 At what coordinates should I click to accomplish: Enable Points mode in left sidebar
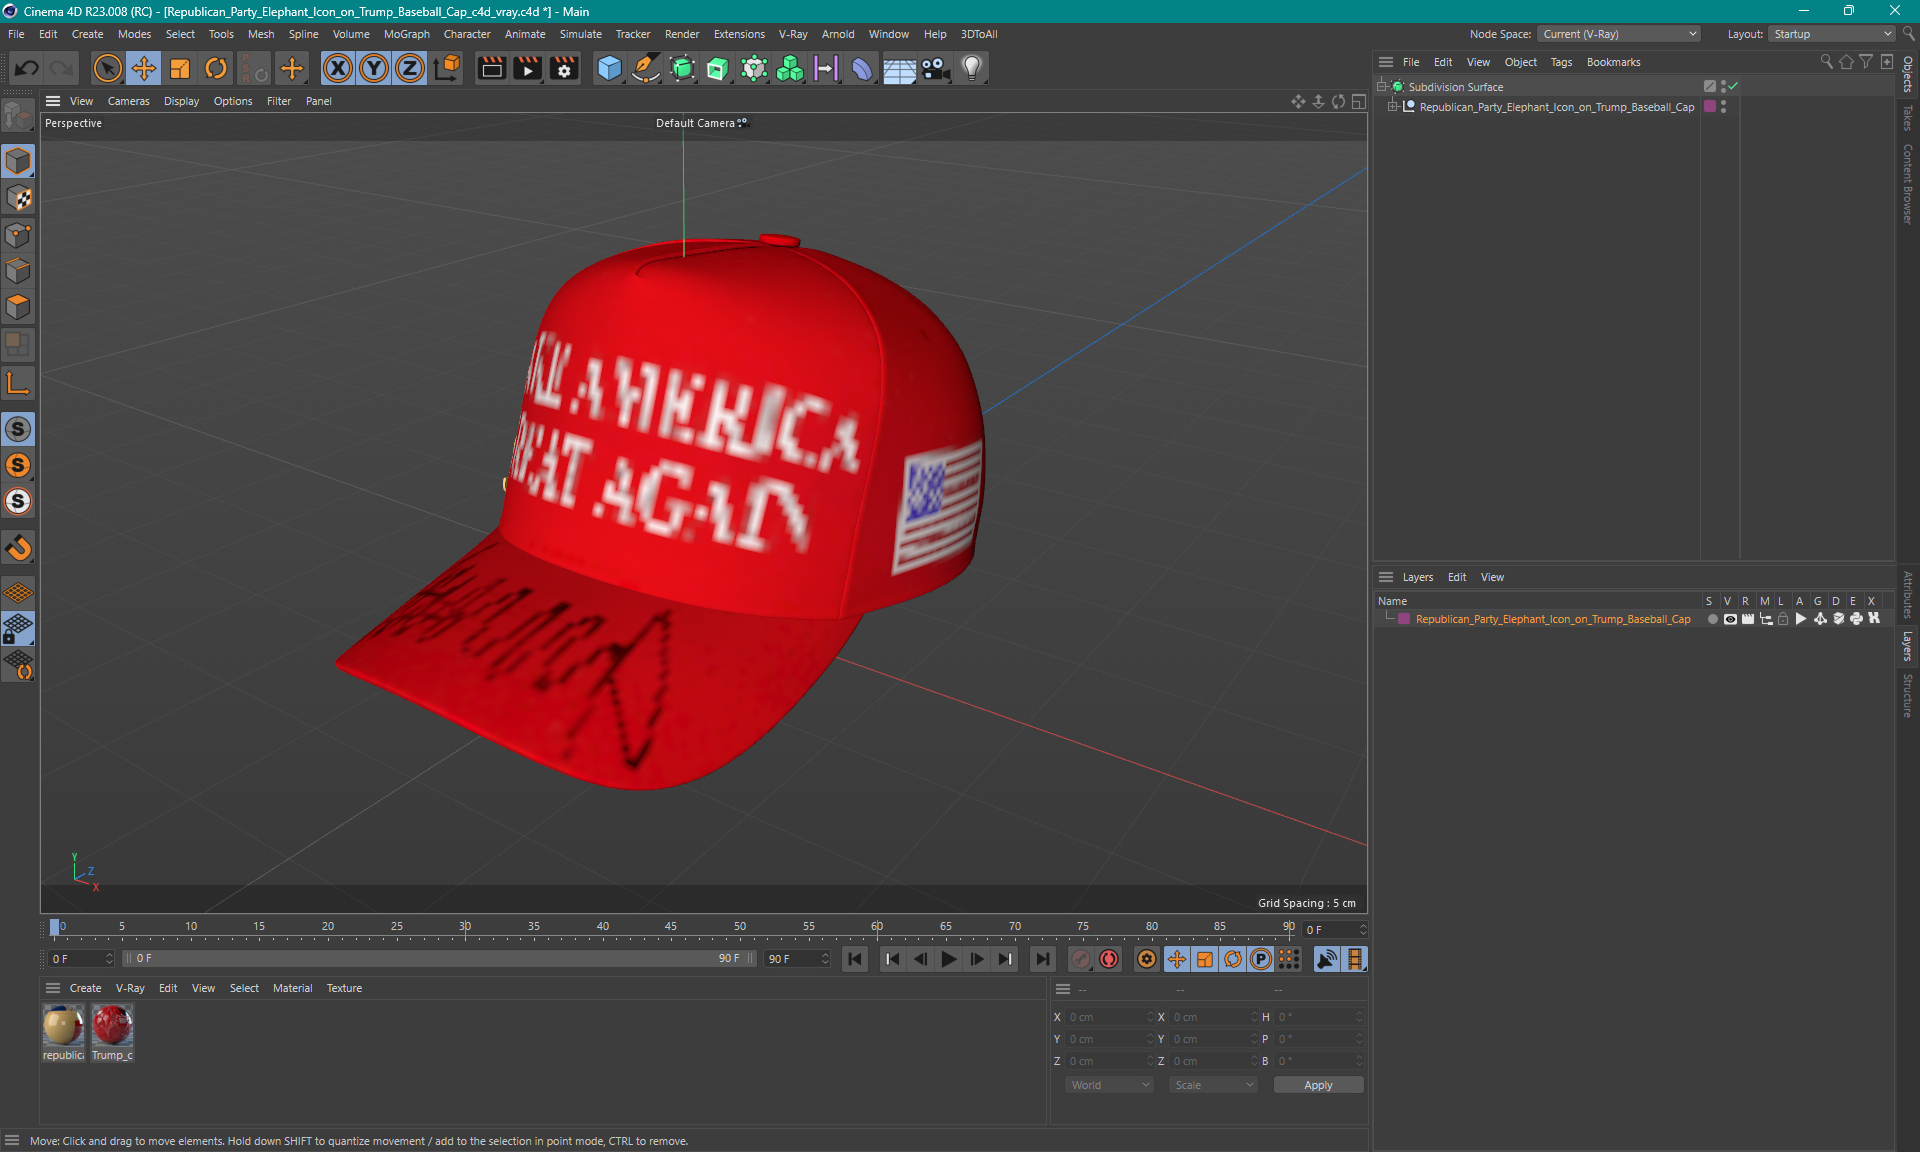[x=18, y=235]
